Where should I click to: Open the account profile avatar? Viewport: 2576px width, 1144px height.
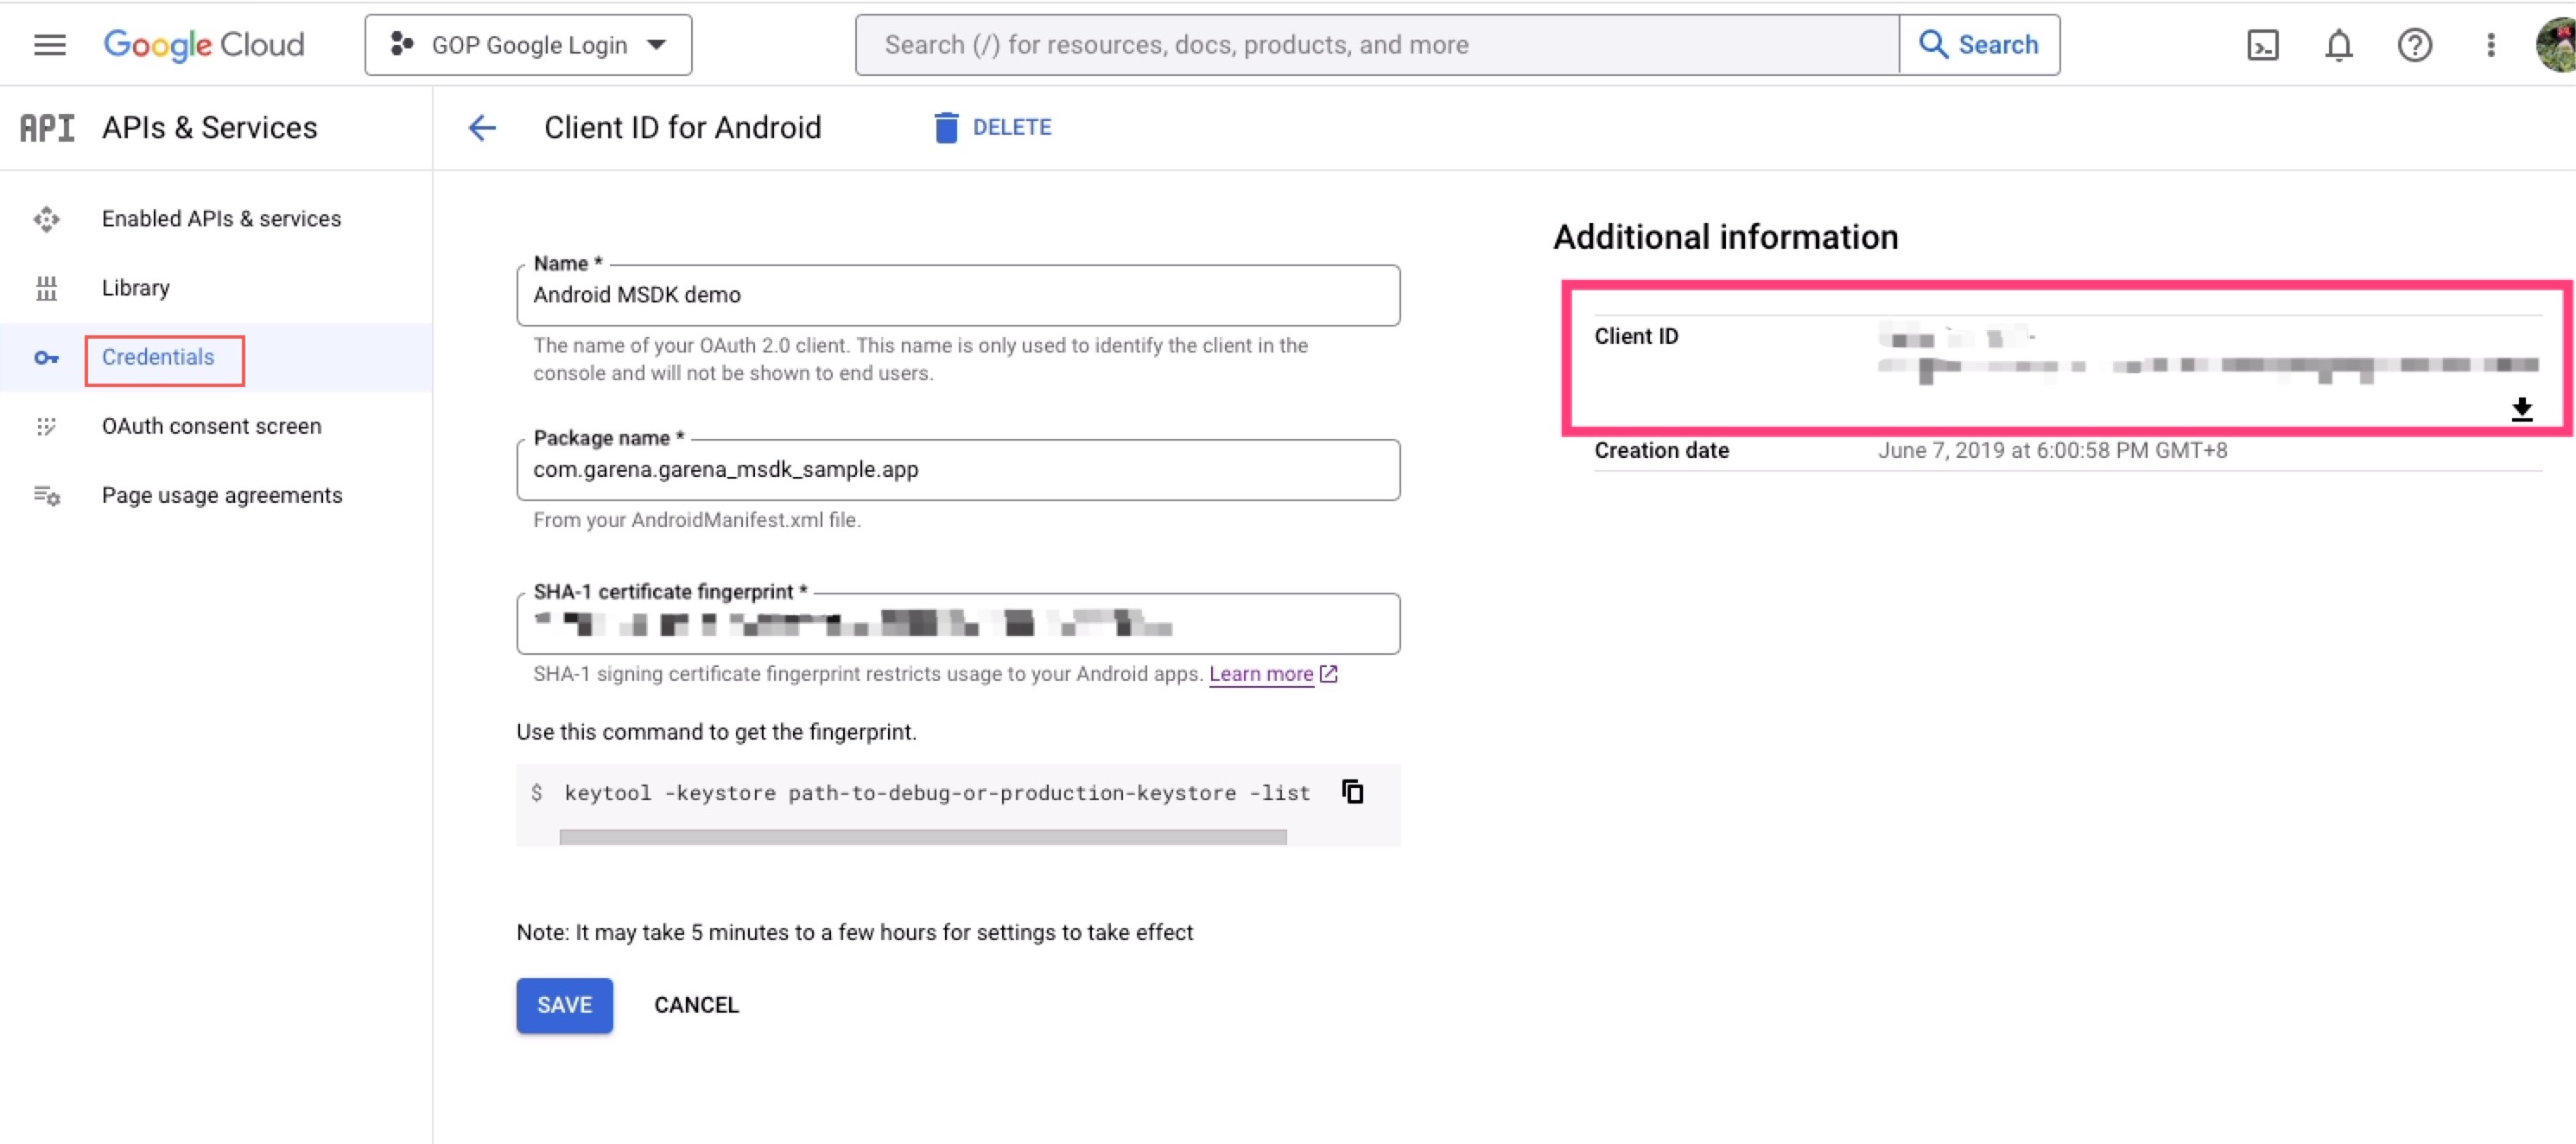tap(2553, 44)
